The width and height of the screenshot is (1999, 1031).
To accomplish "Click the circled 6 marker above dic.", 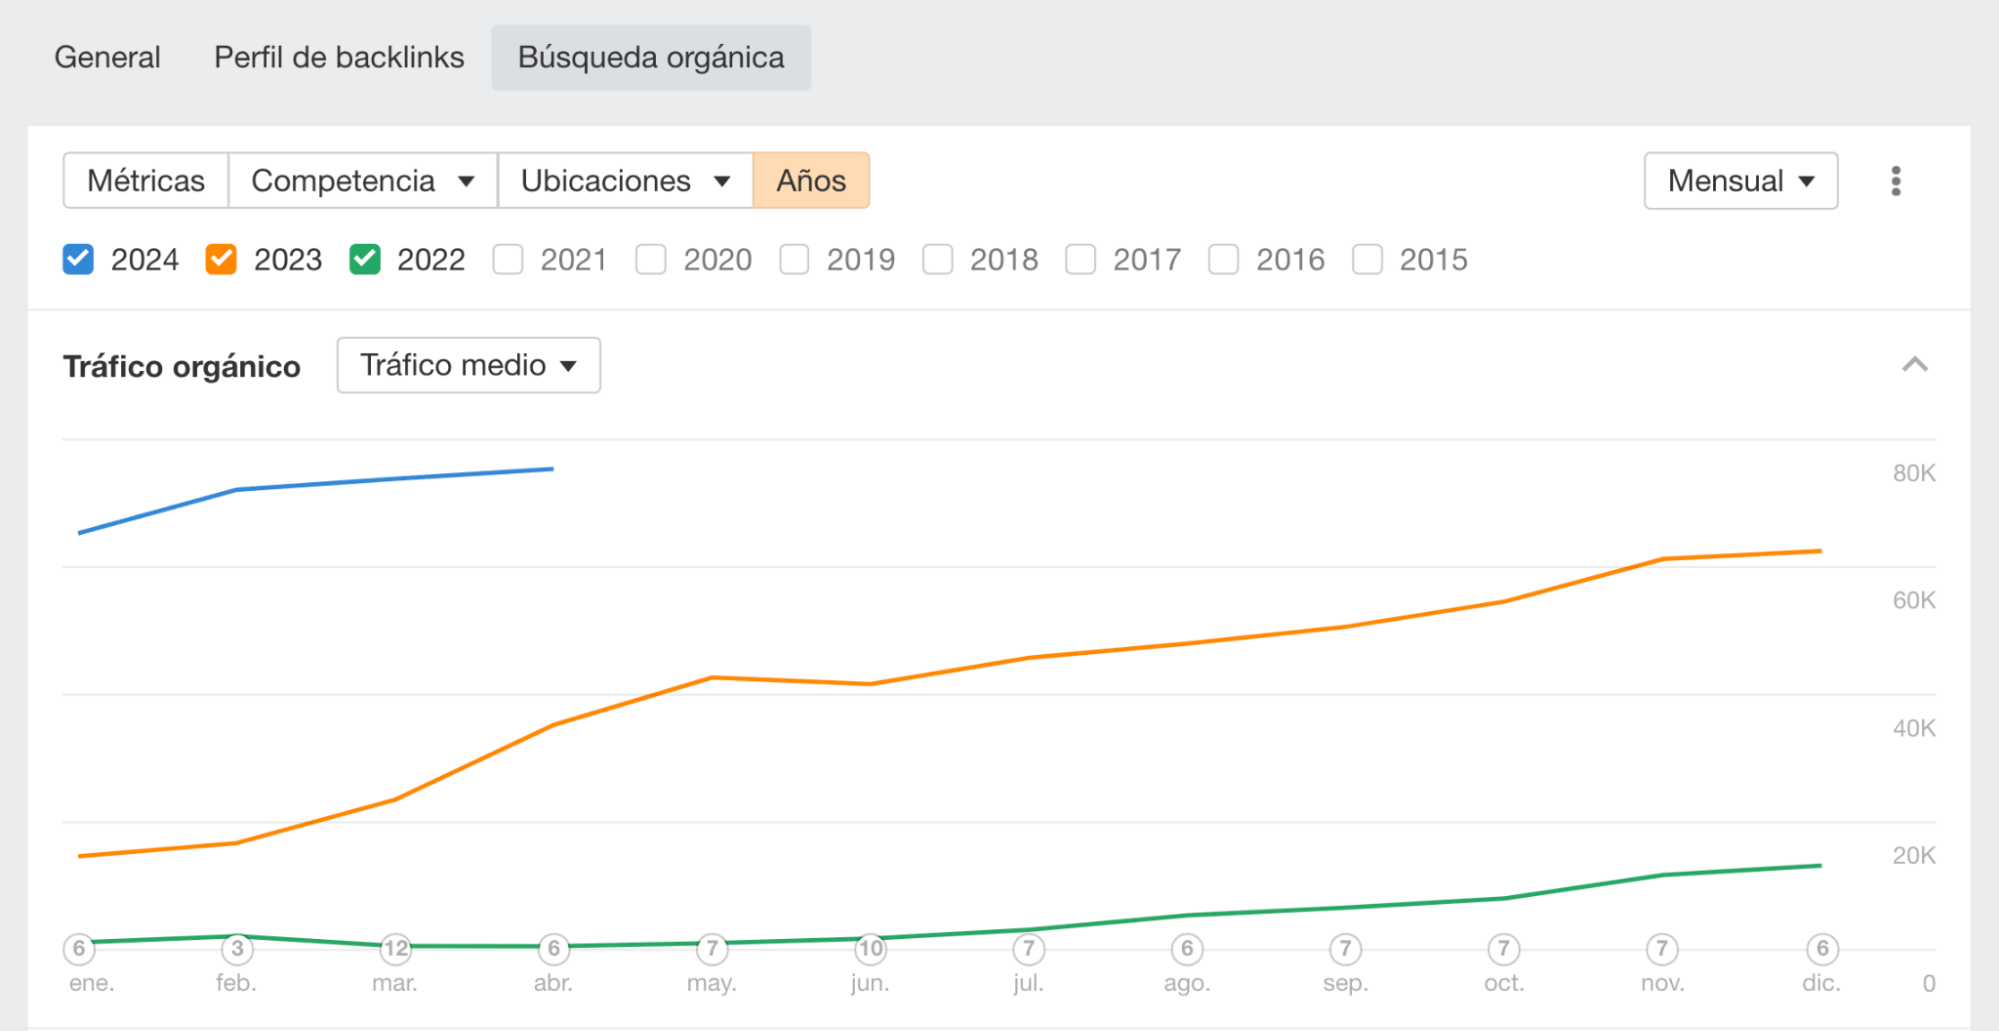I will (x=1821, y=948).
